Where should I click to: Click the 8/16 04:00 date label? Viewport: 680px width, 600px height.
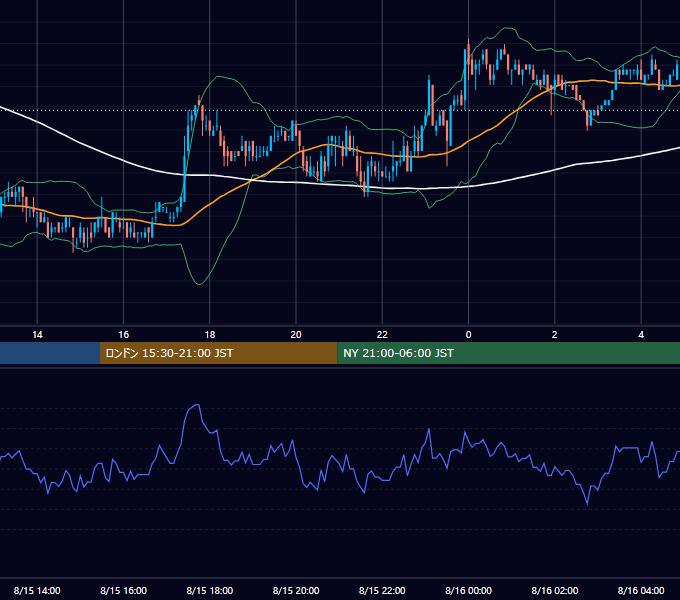point(641,590)
